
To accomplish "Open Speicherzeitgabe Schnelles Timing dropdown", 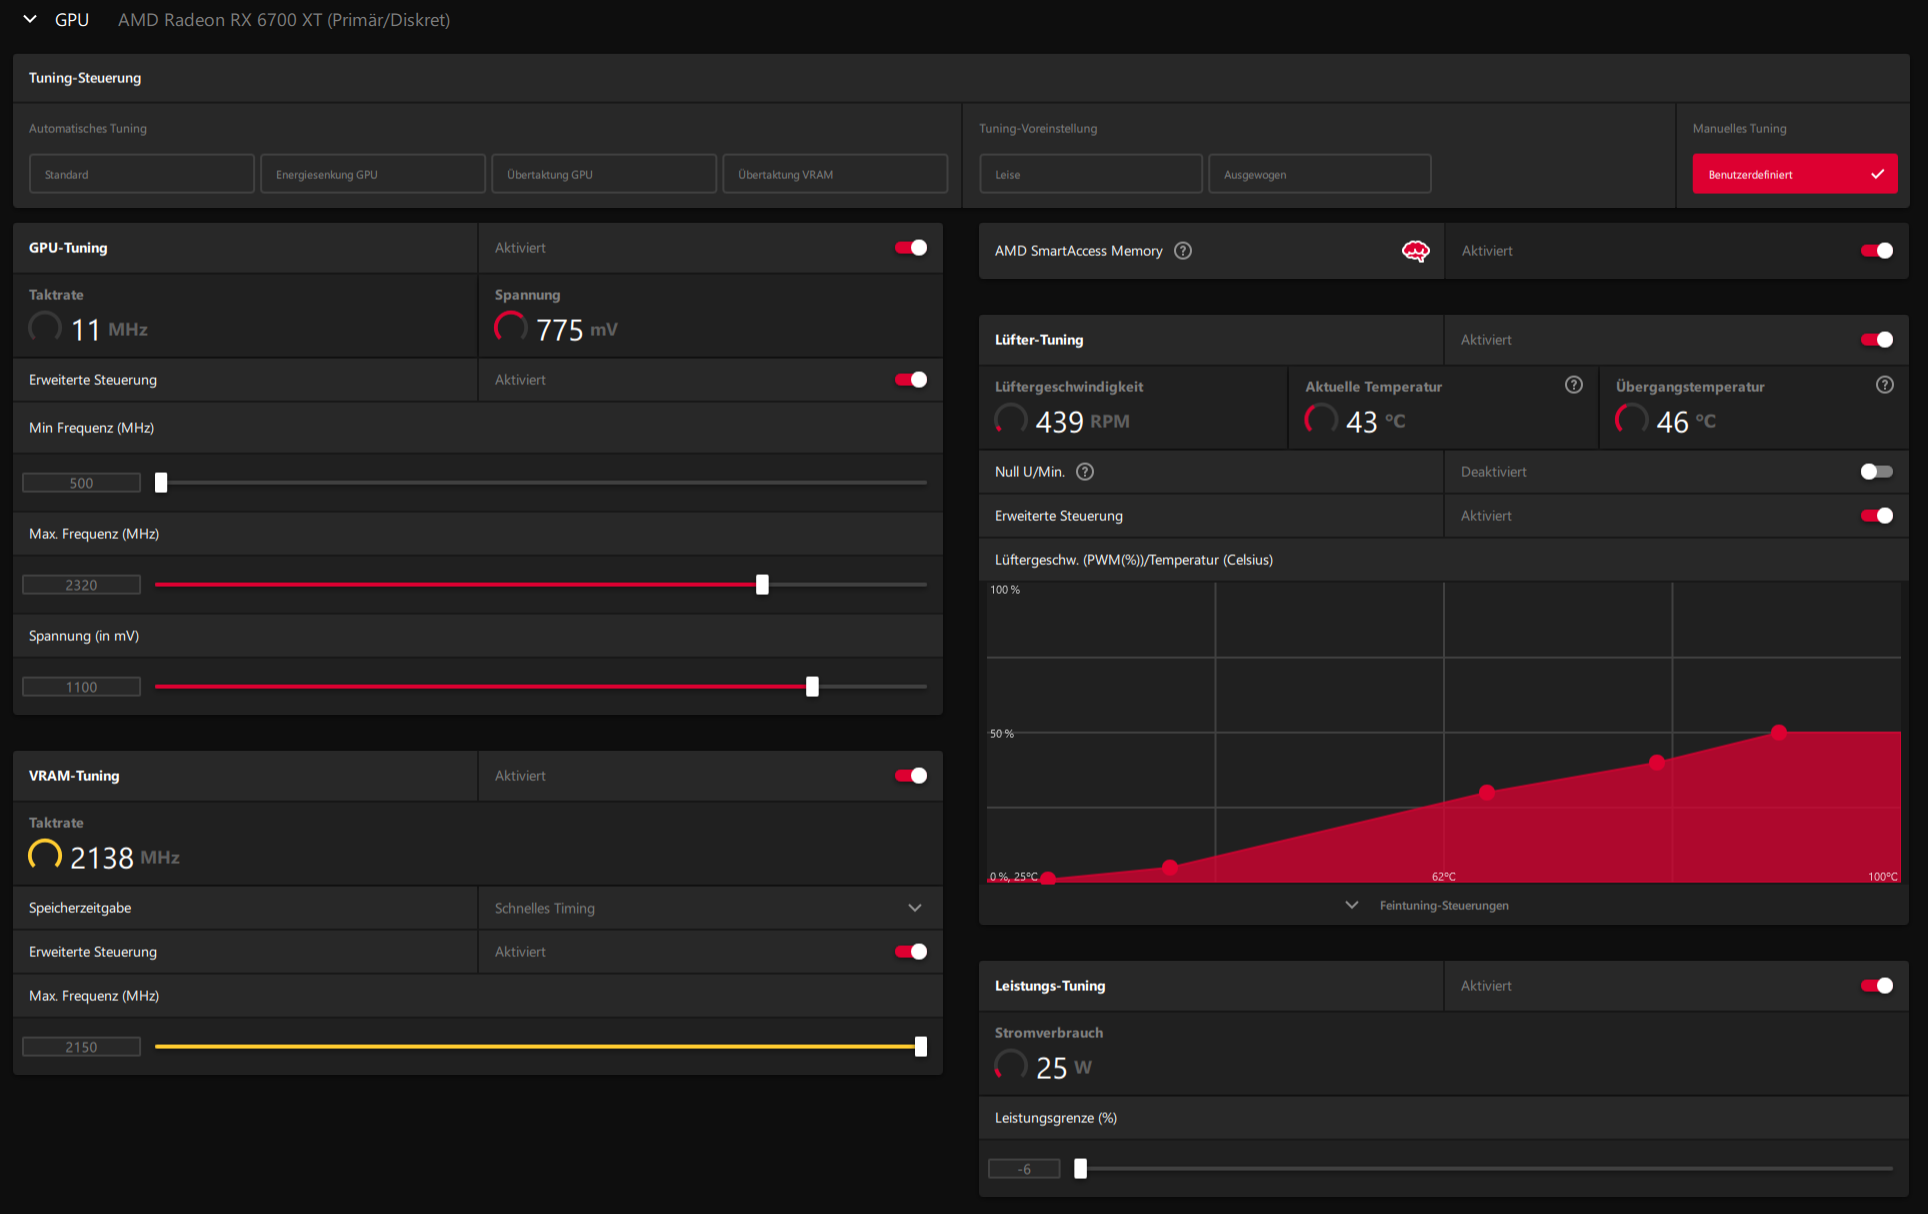I will point(710,908).
